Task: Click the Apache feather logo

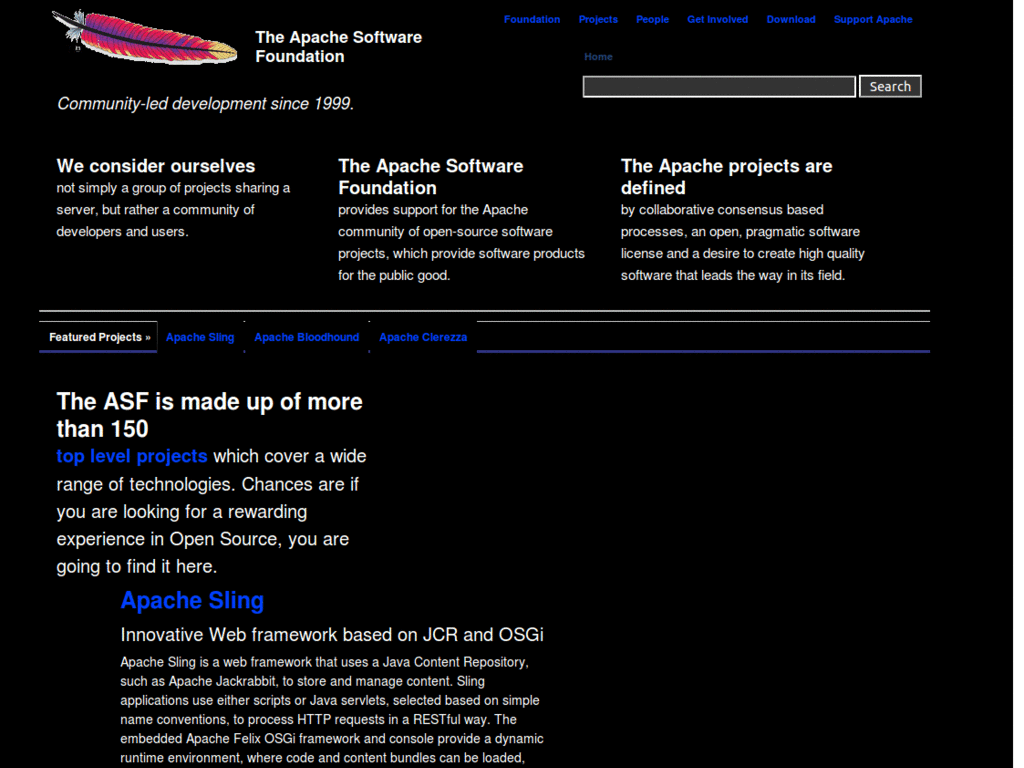Action: click(144, 37)
